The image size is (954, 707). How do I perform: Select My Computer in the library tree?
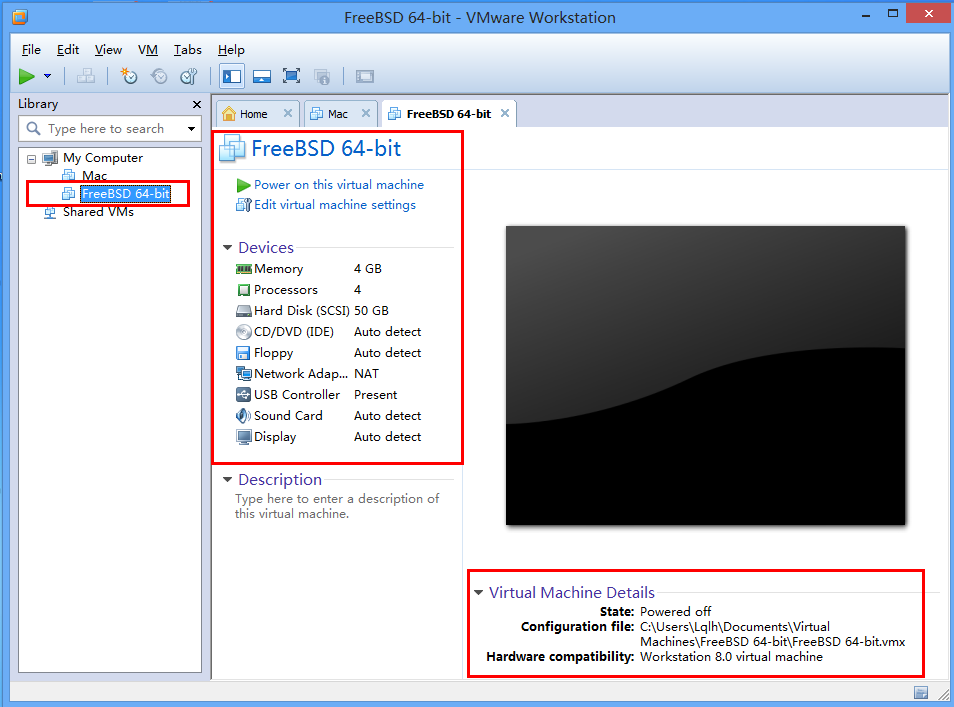point(103,158)
